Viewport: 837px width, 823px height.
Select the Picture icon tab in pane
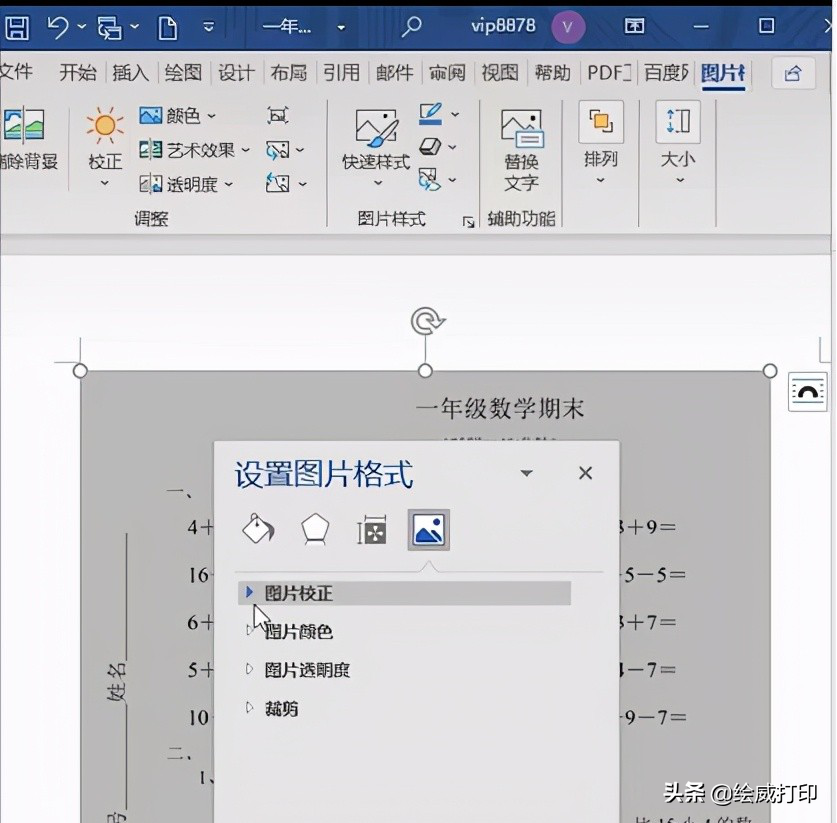[x=428, y=530]
